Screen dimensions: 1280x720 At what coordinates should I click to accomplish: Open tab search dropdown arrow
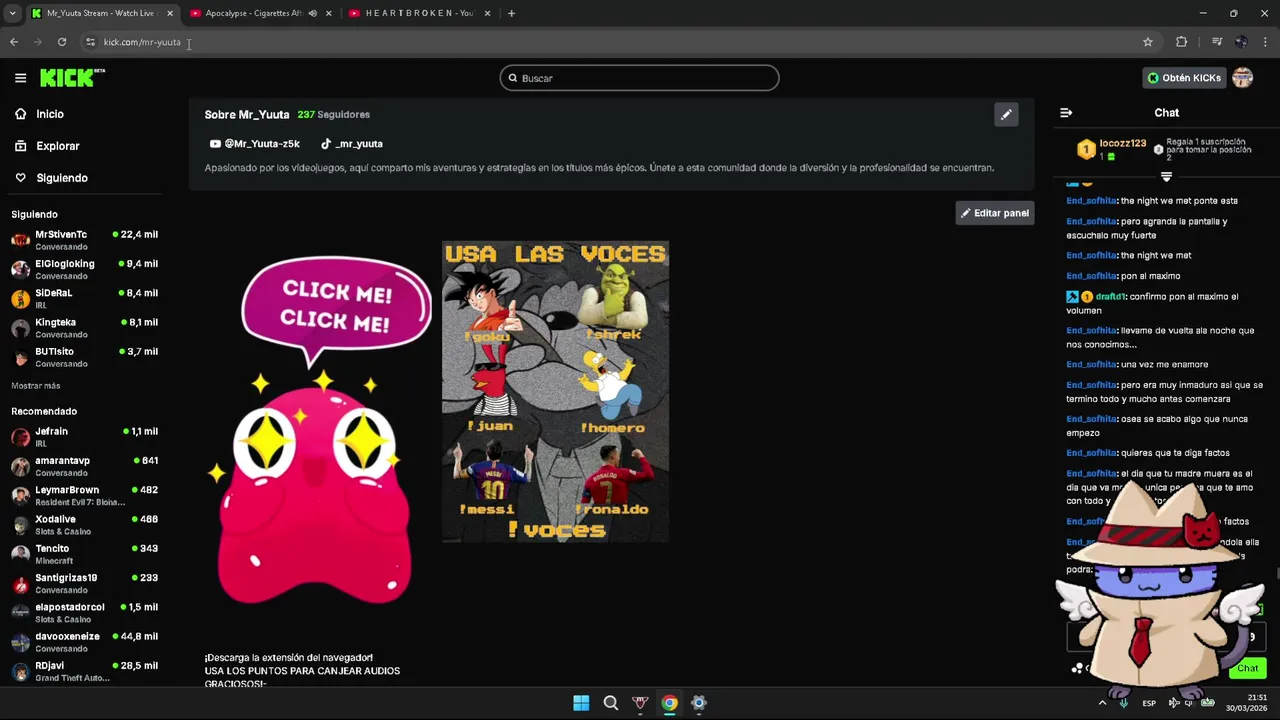coord(12,13)
